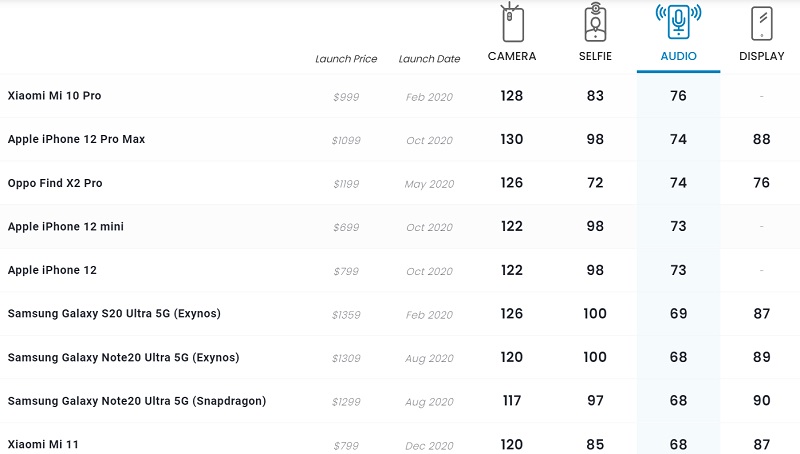Click the Camera phone icon
The width and height of the screenshot is (800, 454).
[x=511, y=23]
